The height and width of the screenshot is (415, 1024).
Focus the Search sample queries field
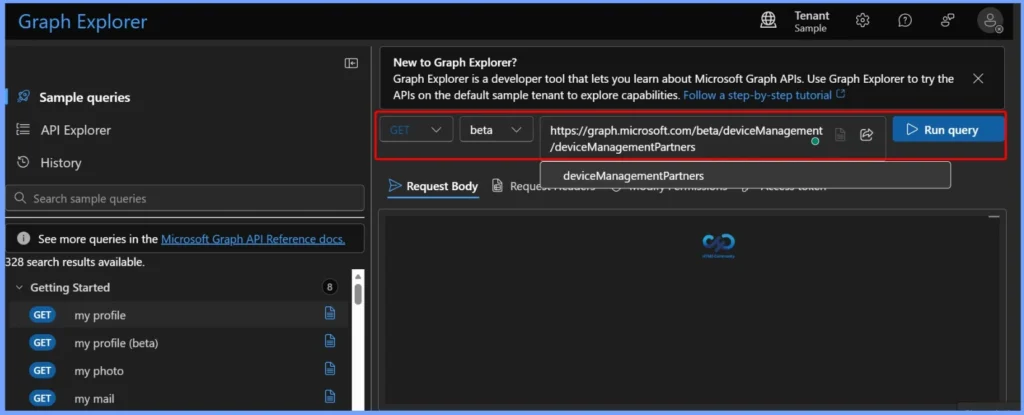point(185,198)
